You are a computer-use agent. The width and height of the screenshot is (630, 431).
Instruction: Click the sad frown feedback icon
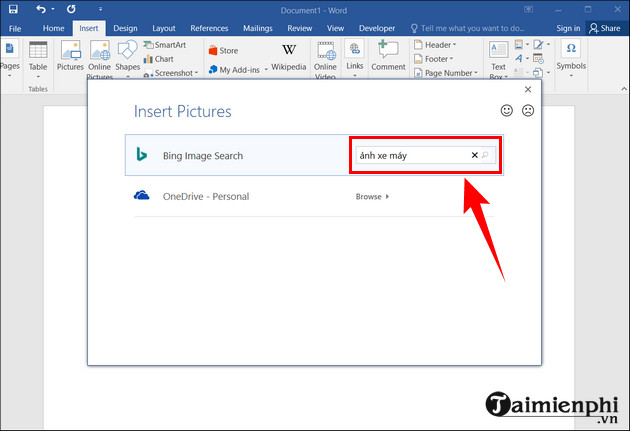[x=528, y=110]
